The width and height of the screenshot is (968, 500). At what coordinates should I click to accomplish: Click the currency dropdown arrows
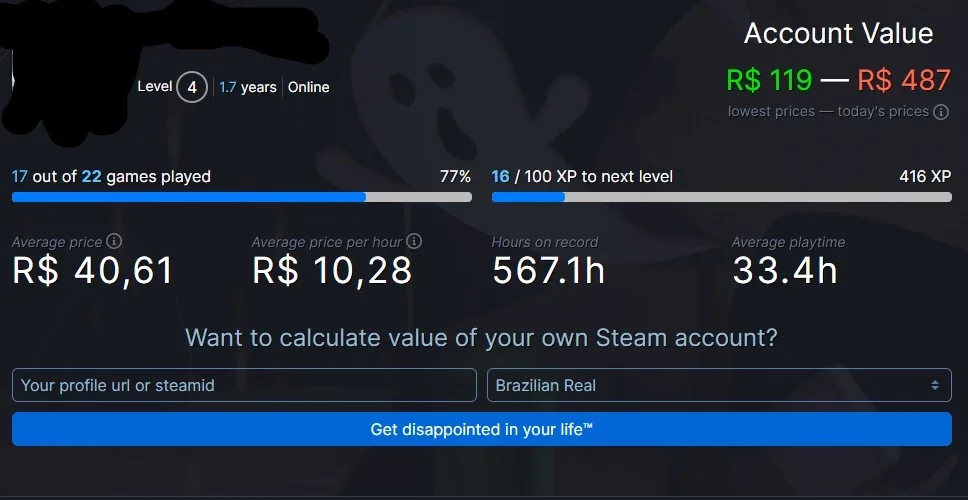coord(935,385)
